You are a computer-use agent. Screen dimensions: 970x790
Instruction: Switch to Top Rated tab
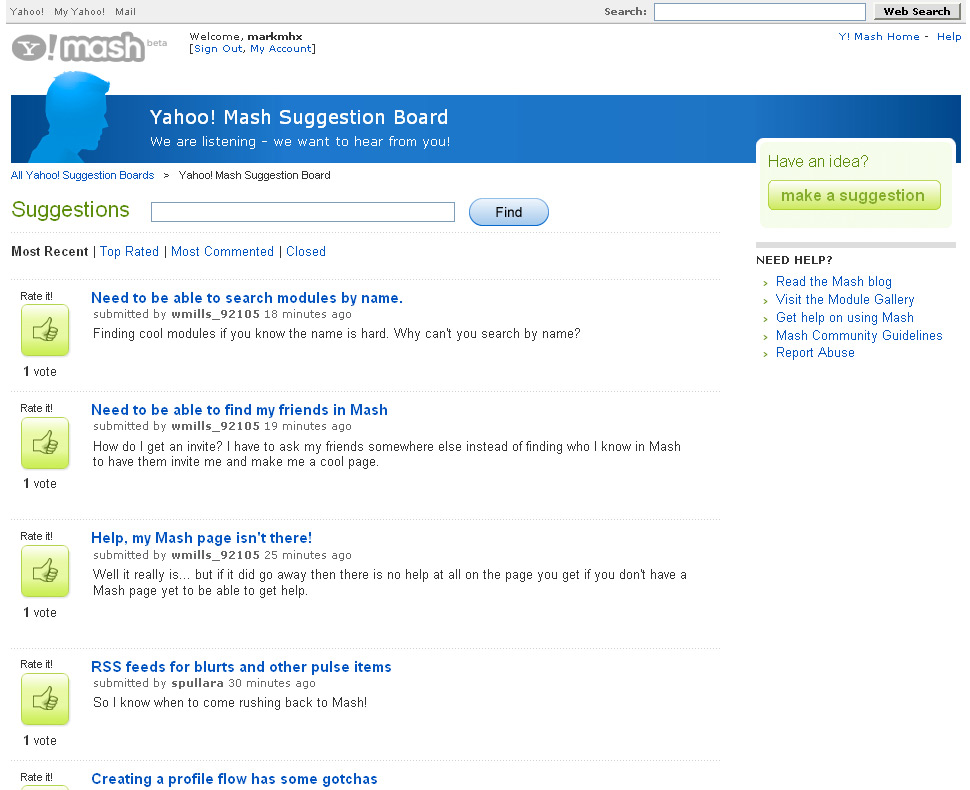[129, 251]
